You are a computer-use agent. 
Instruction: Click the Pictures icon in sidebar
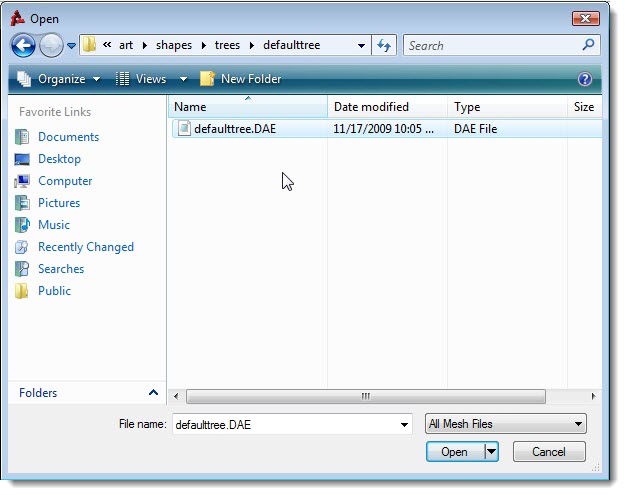coord(22,203)
